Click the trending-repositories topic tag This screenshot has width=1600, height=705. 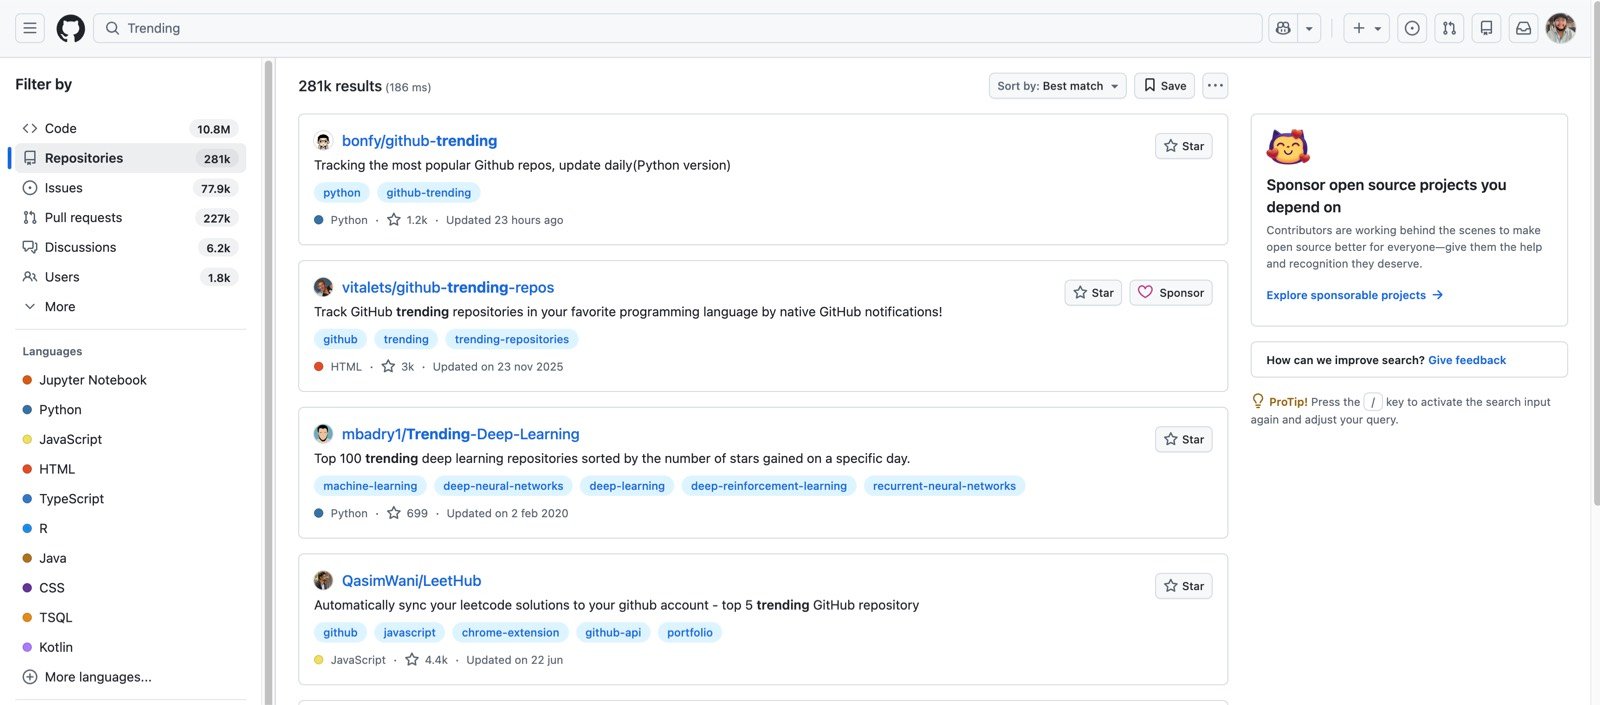pyautogui.click(x=512, y=340)
